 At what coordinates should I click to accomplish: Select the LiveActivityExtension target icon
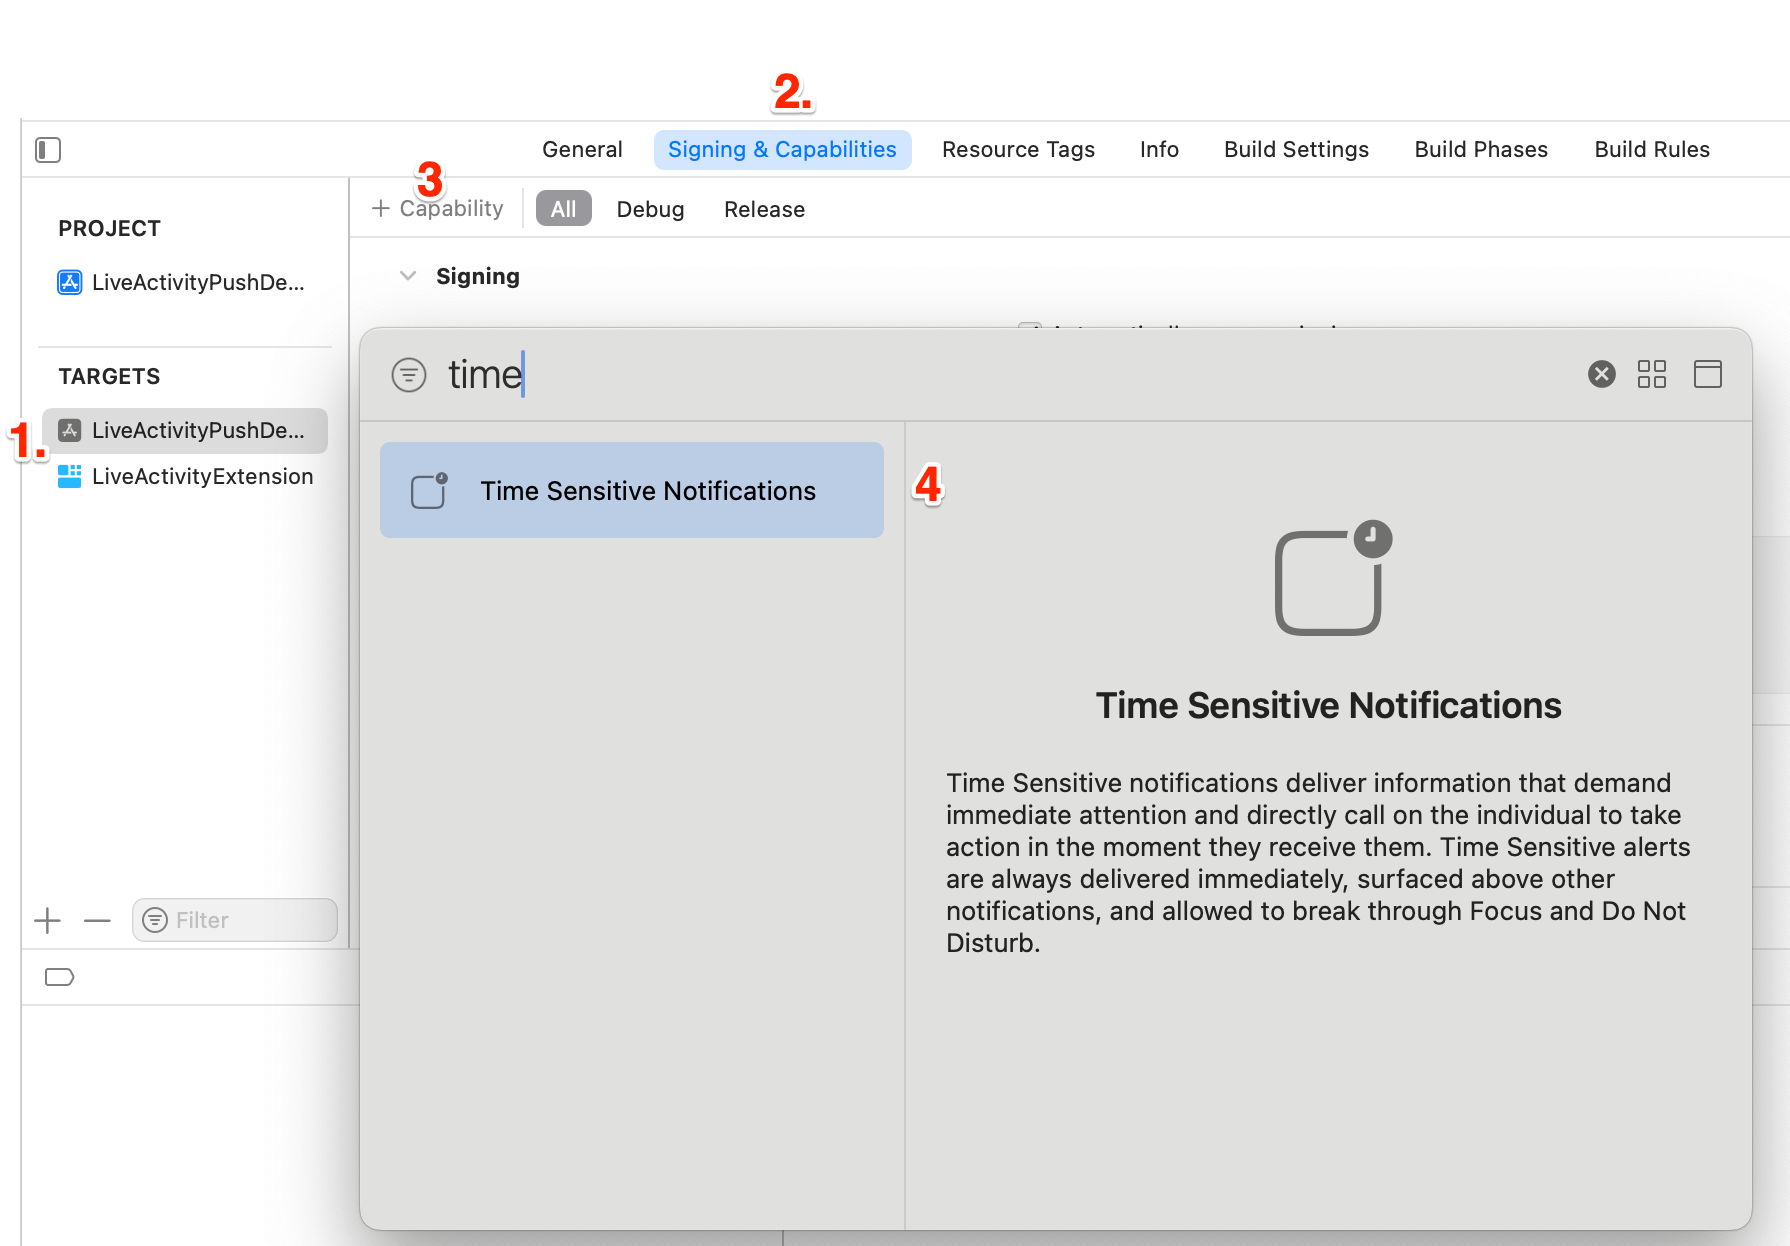click(69, 476)
